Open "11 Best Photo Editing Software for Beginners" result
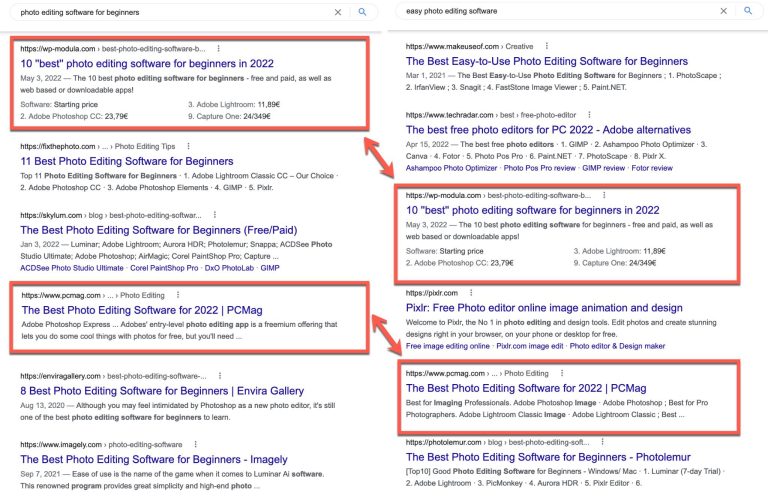 (126, 162)
